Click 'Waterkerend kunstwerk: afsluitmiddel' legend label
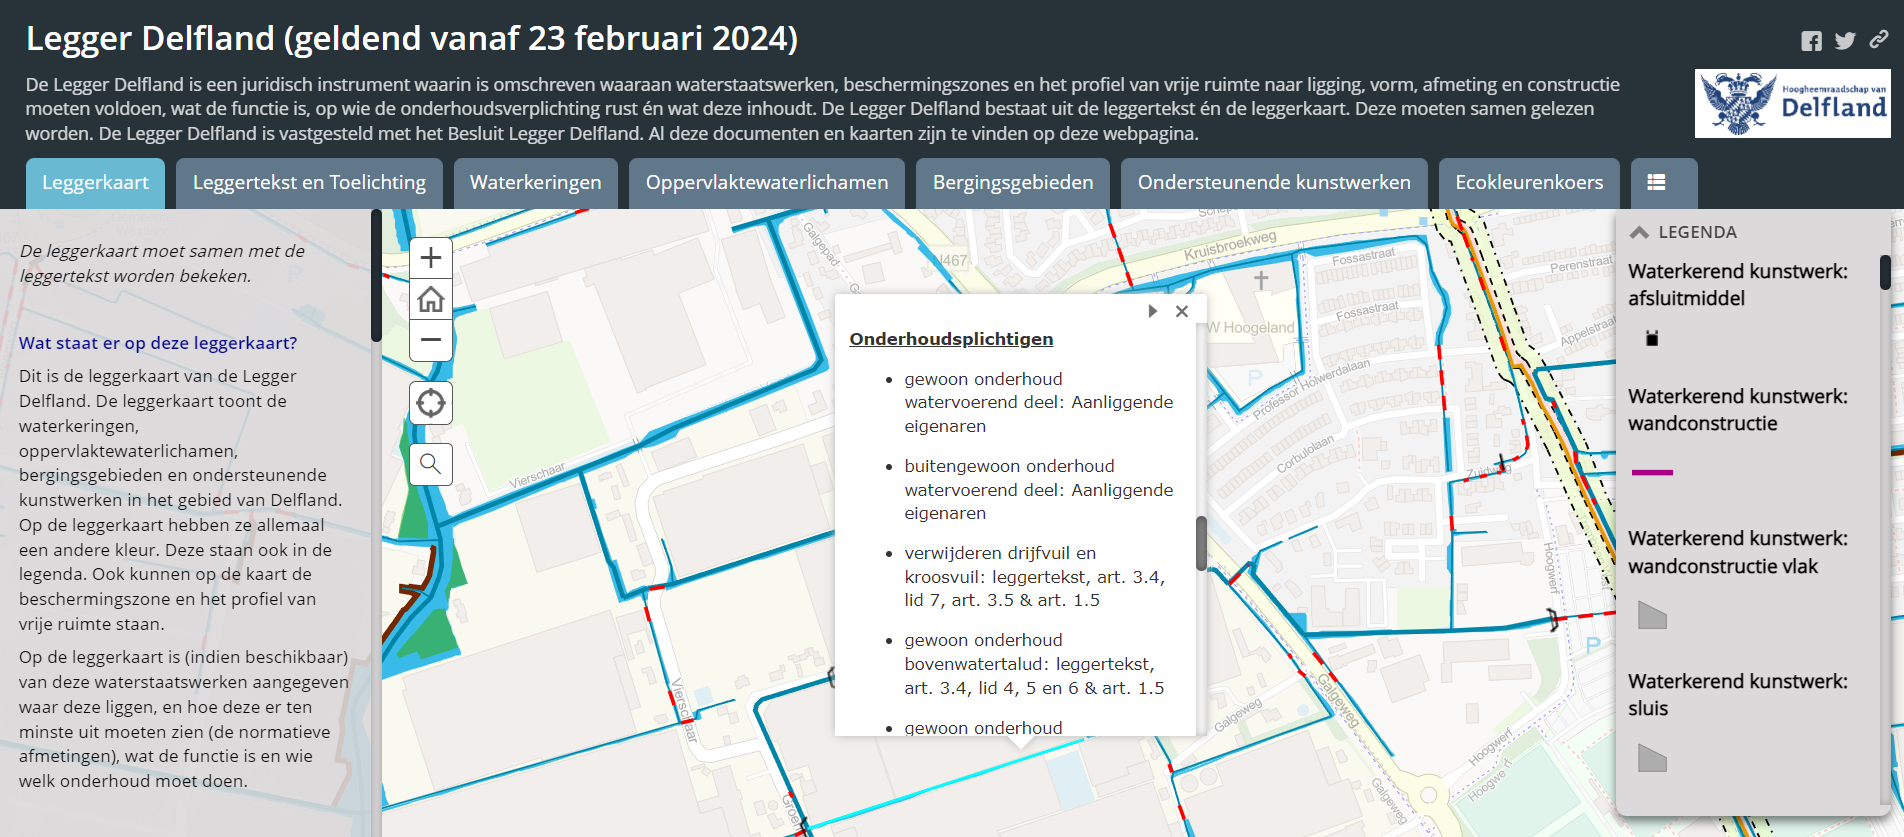The height and width of the screenshot is (837, 1904). pyautogui.click(x=1737, y=285)
